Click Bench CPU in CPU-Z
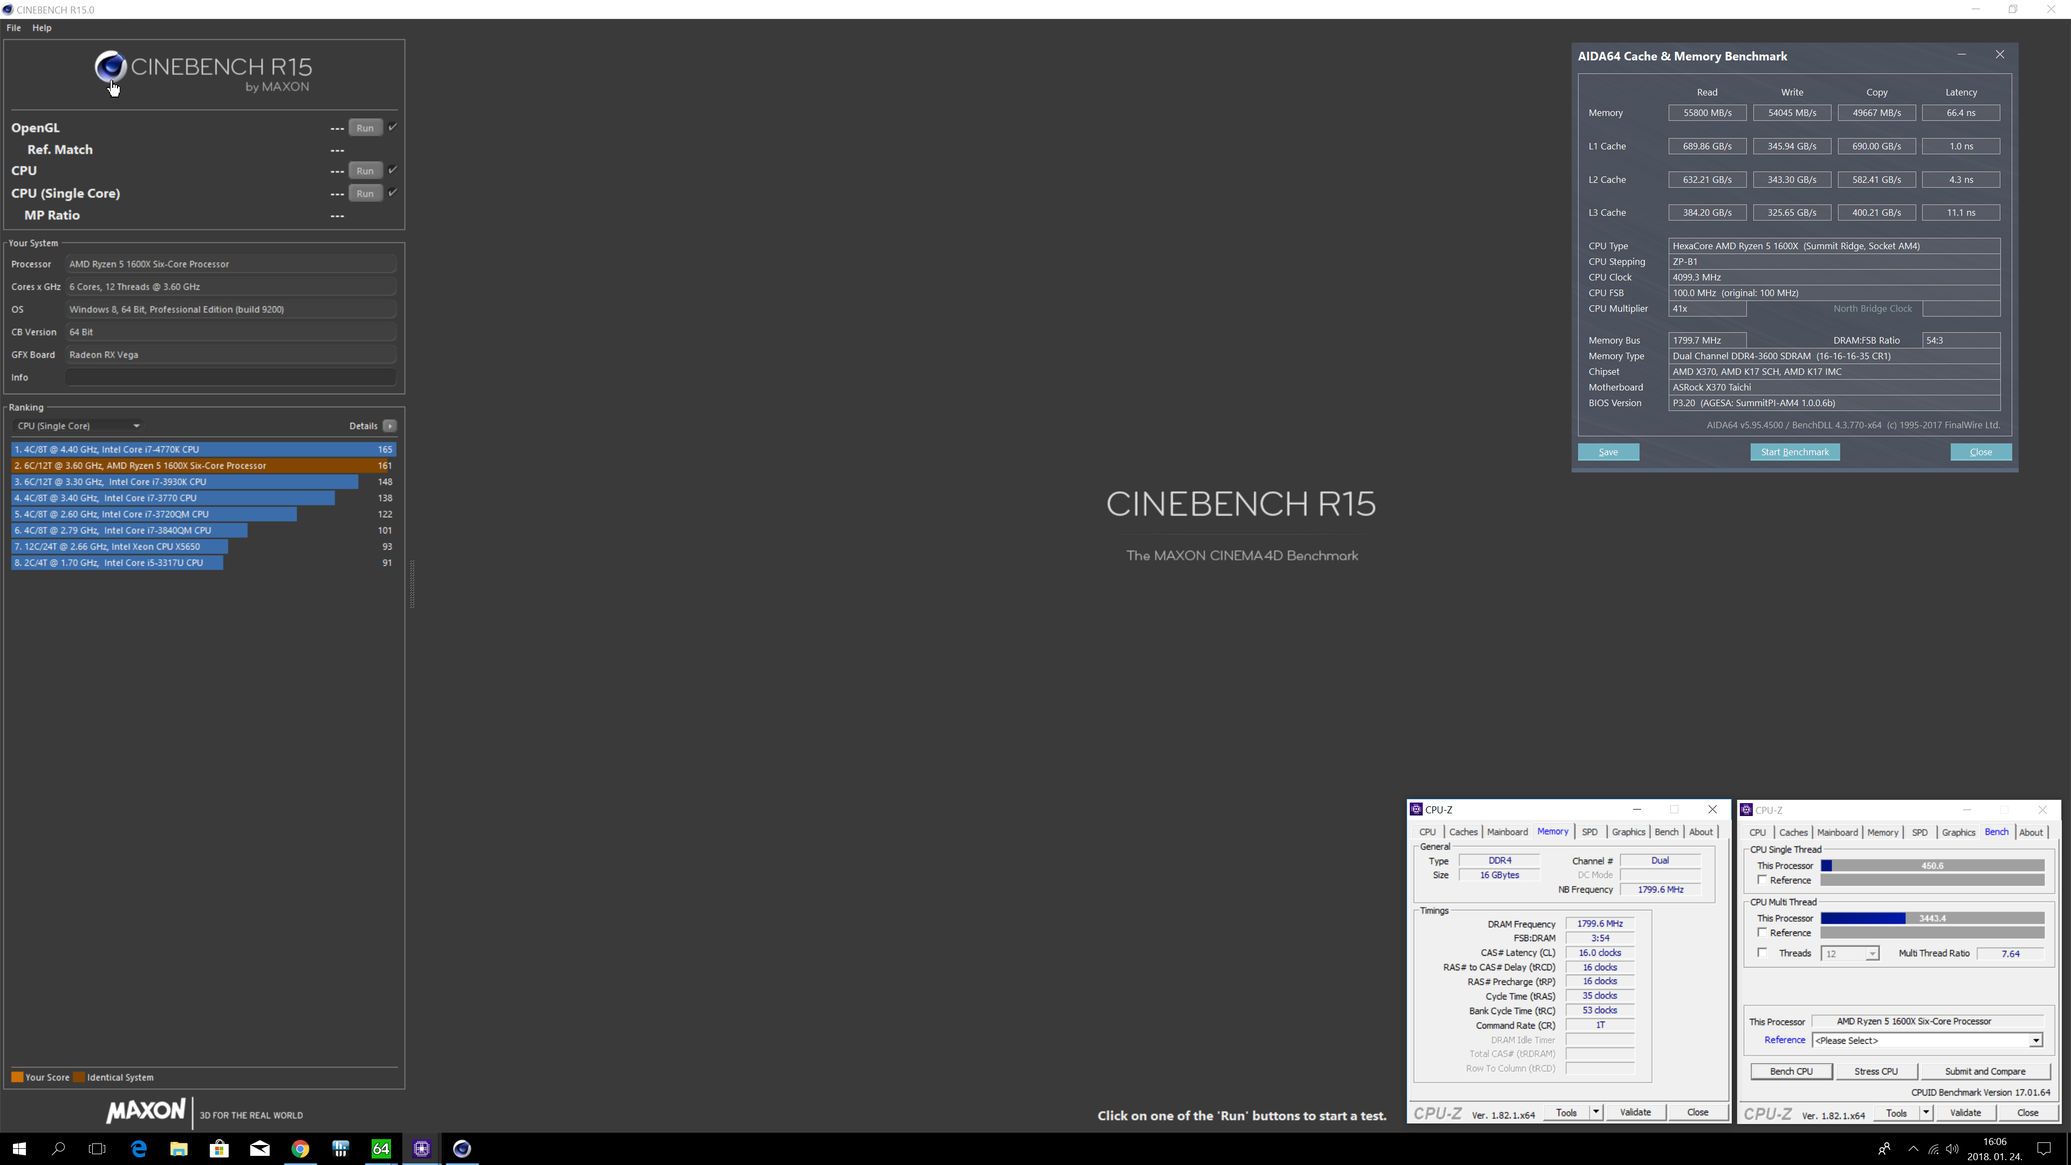The image size is (2071, 1165). pos(1791,1071)
